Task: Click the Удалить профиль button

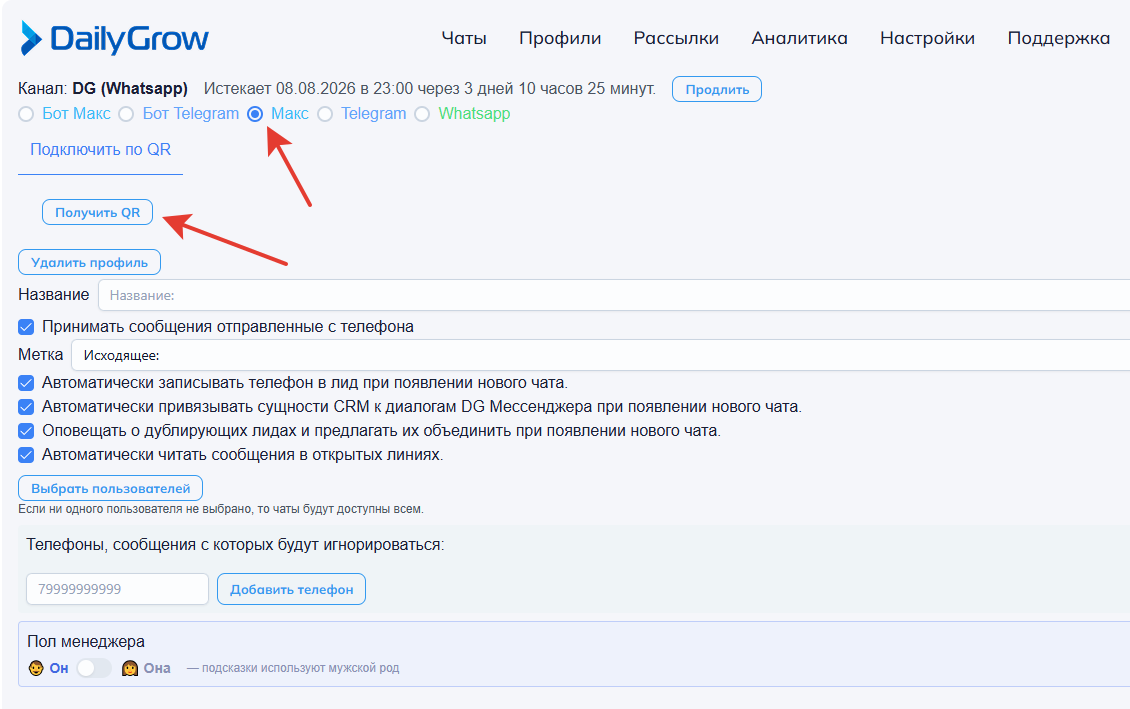Action: (x=89, y=262)
